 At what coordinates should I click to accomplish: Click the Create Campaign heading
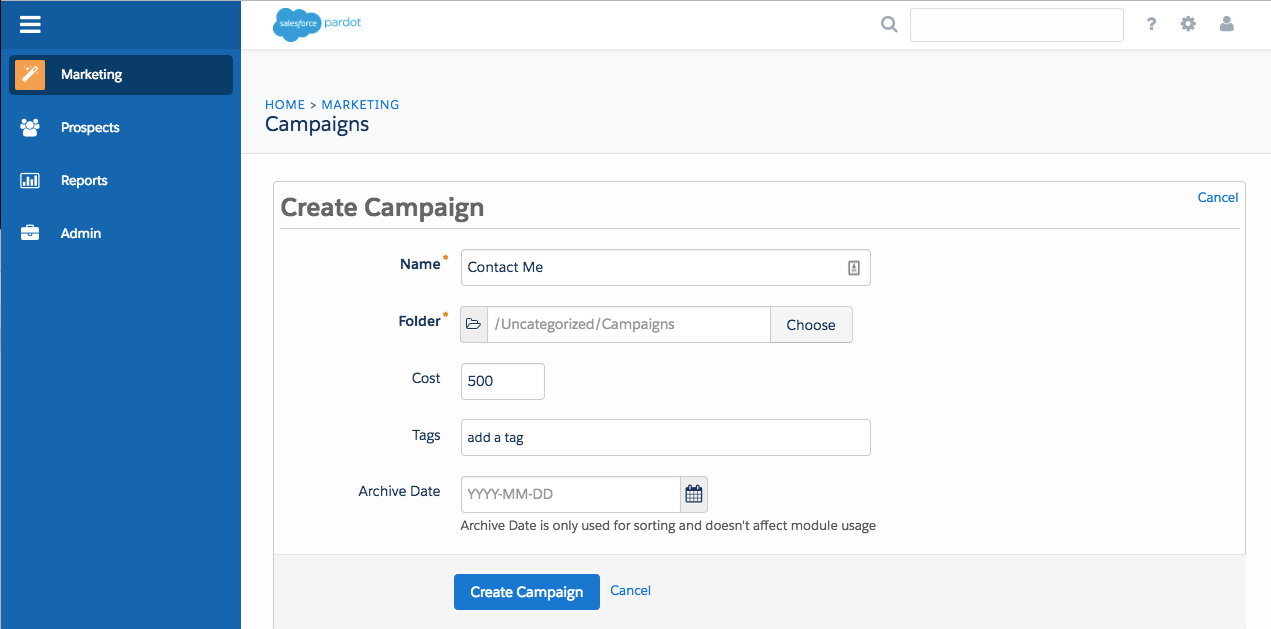(x=382, y=208)
